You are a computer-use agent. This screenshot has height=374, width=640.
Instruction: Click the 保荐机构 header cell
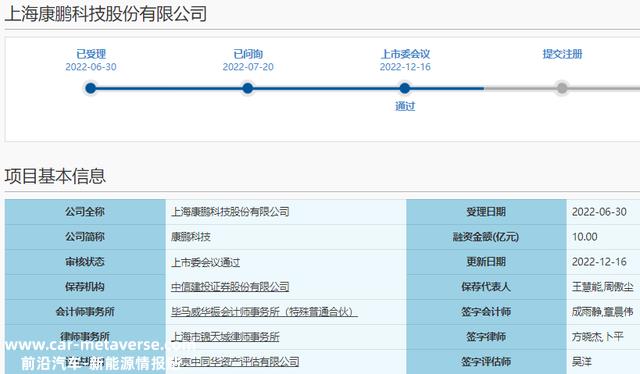(85, 287)
